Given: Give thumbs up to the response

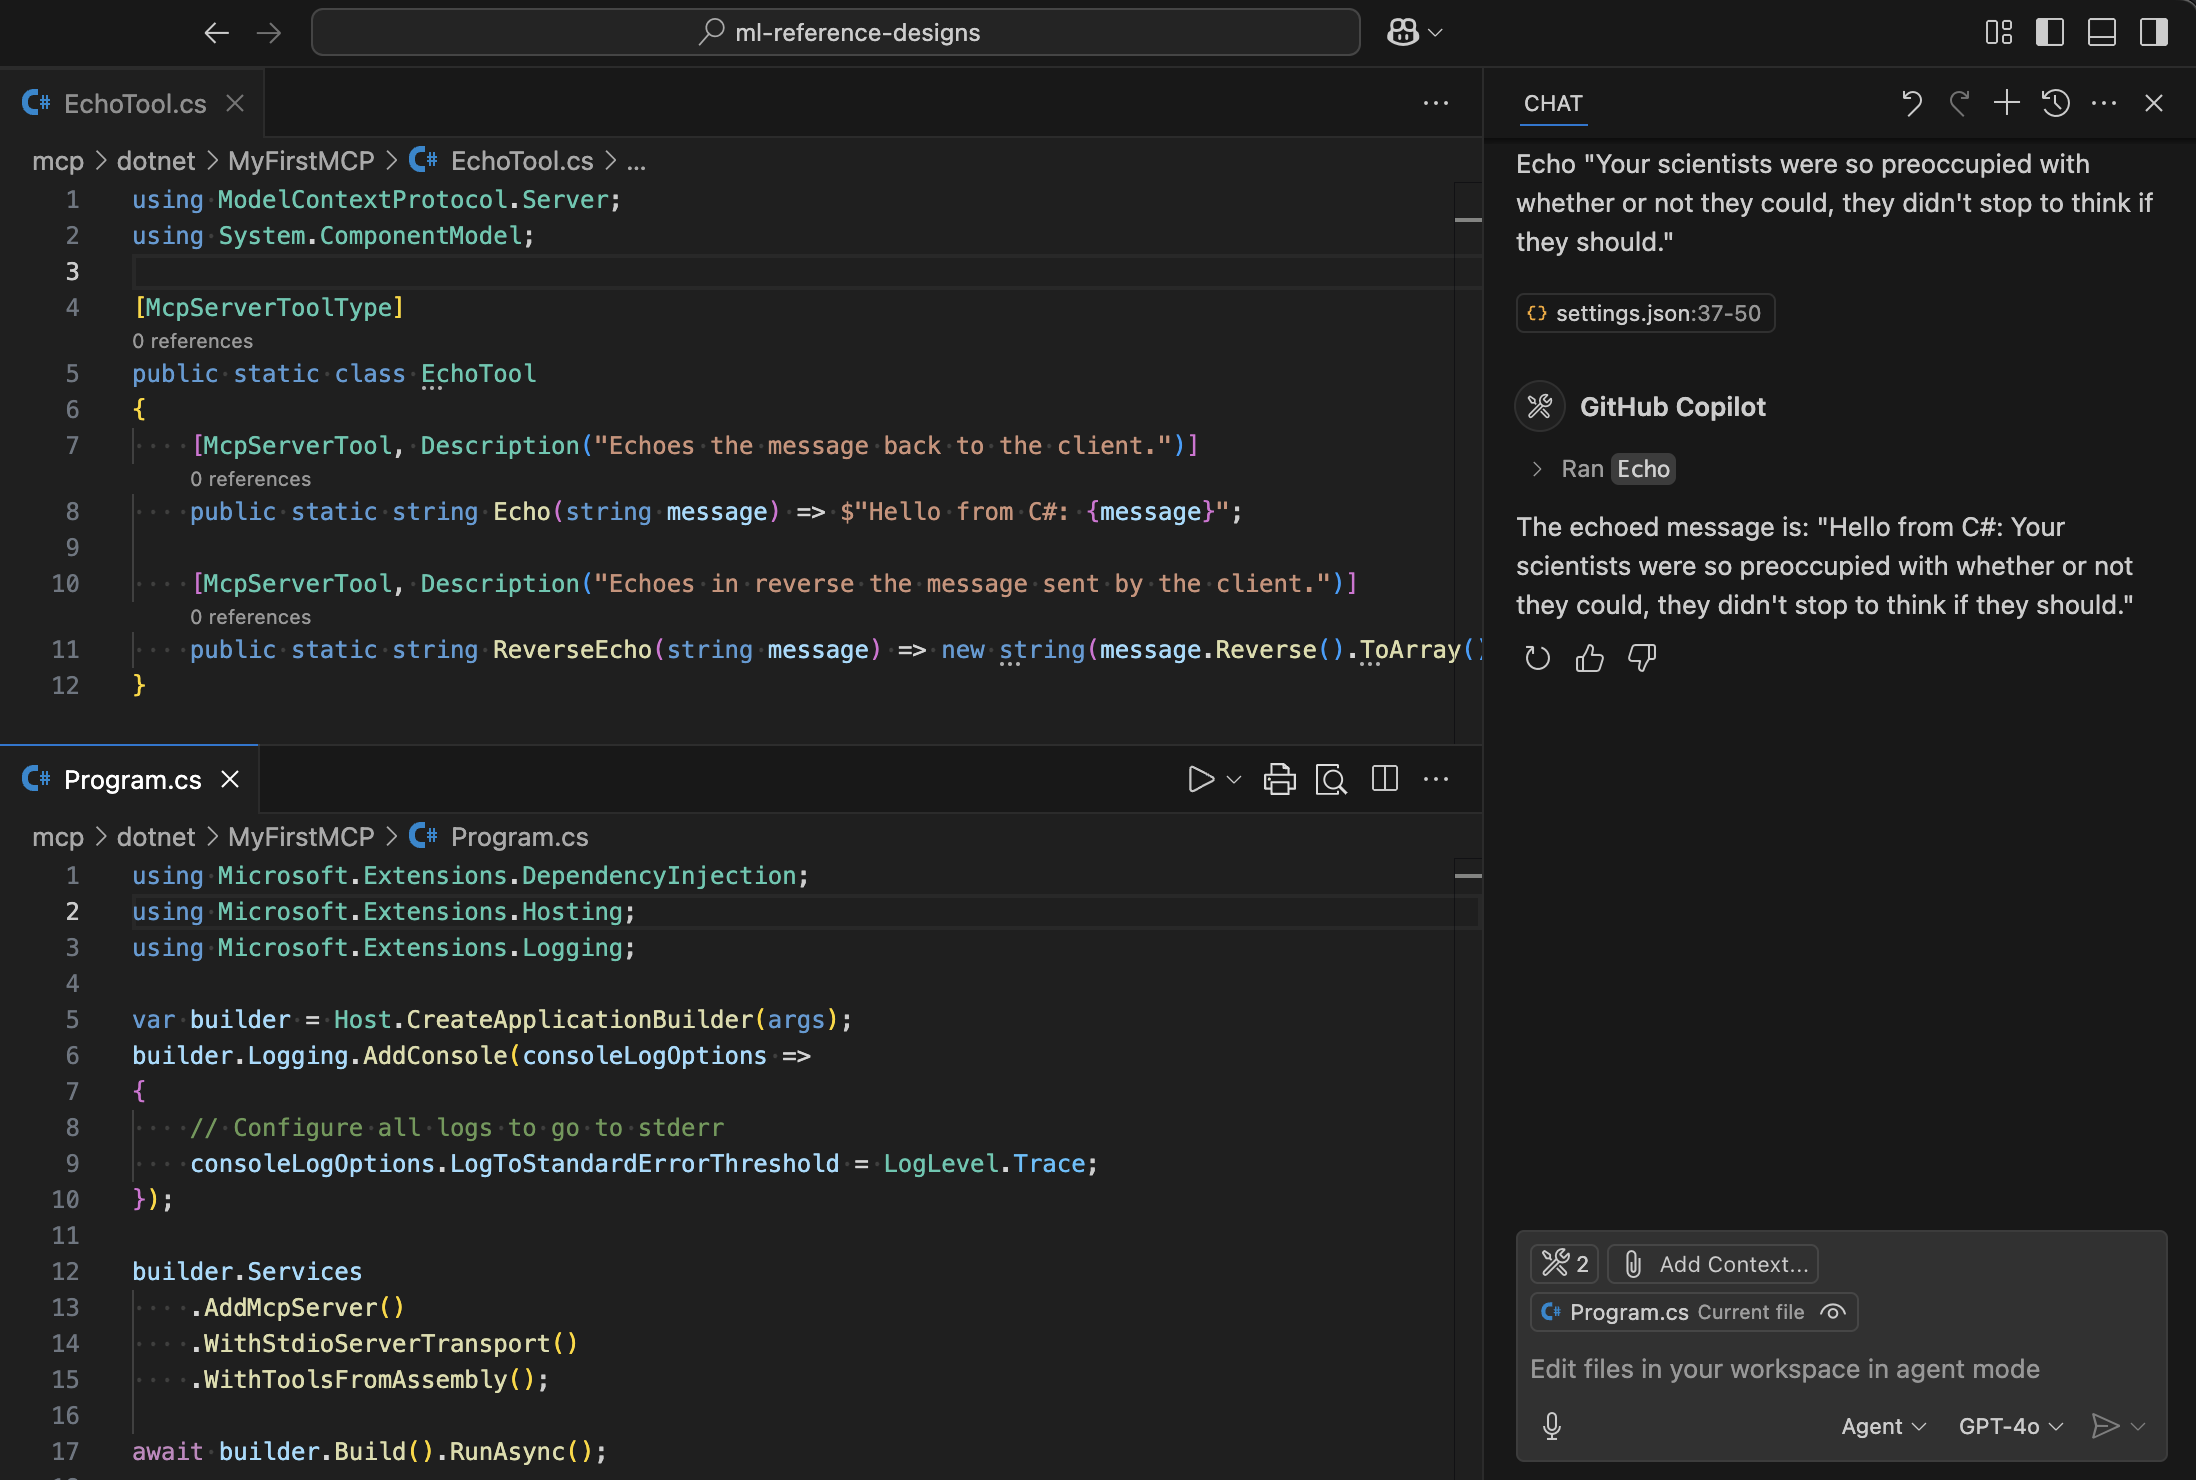Looking at the screenshot, I should (1589, 658).
